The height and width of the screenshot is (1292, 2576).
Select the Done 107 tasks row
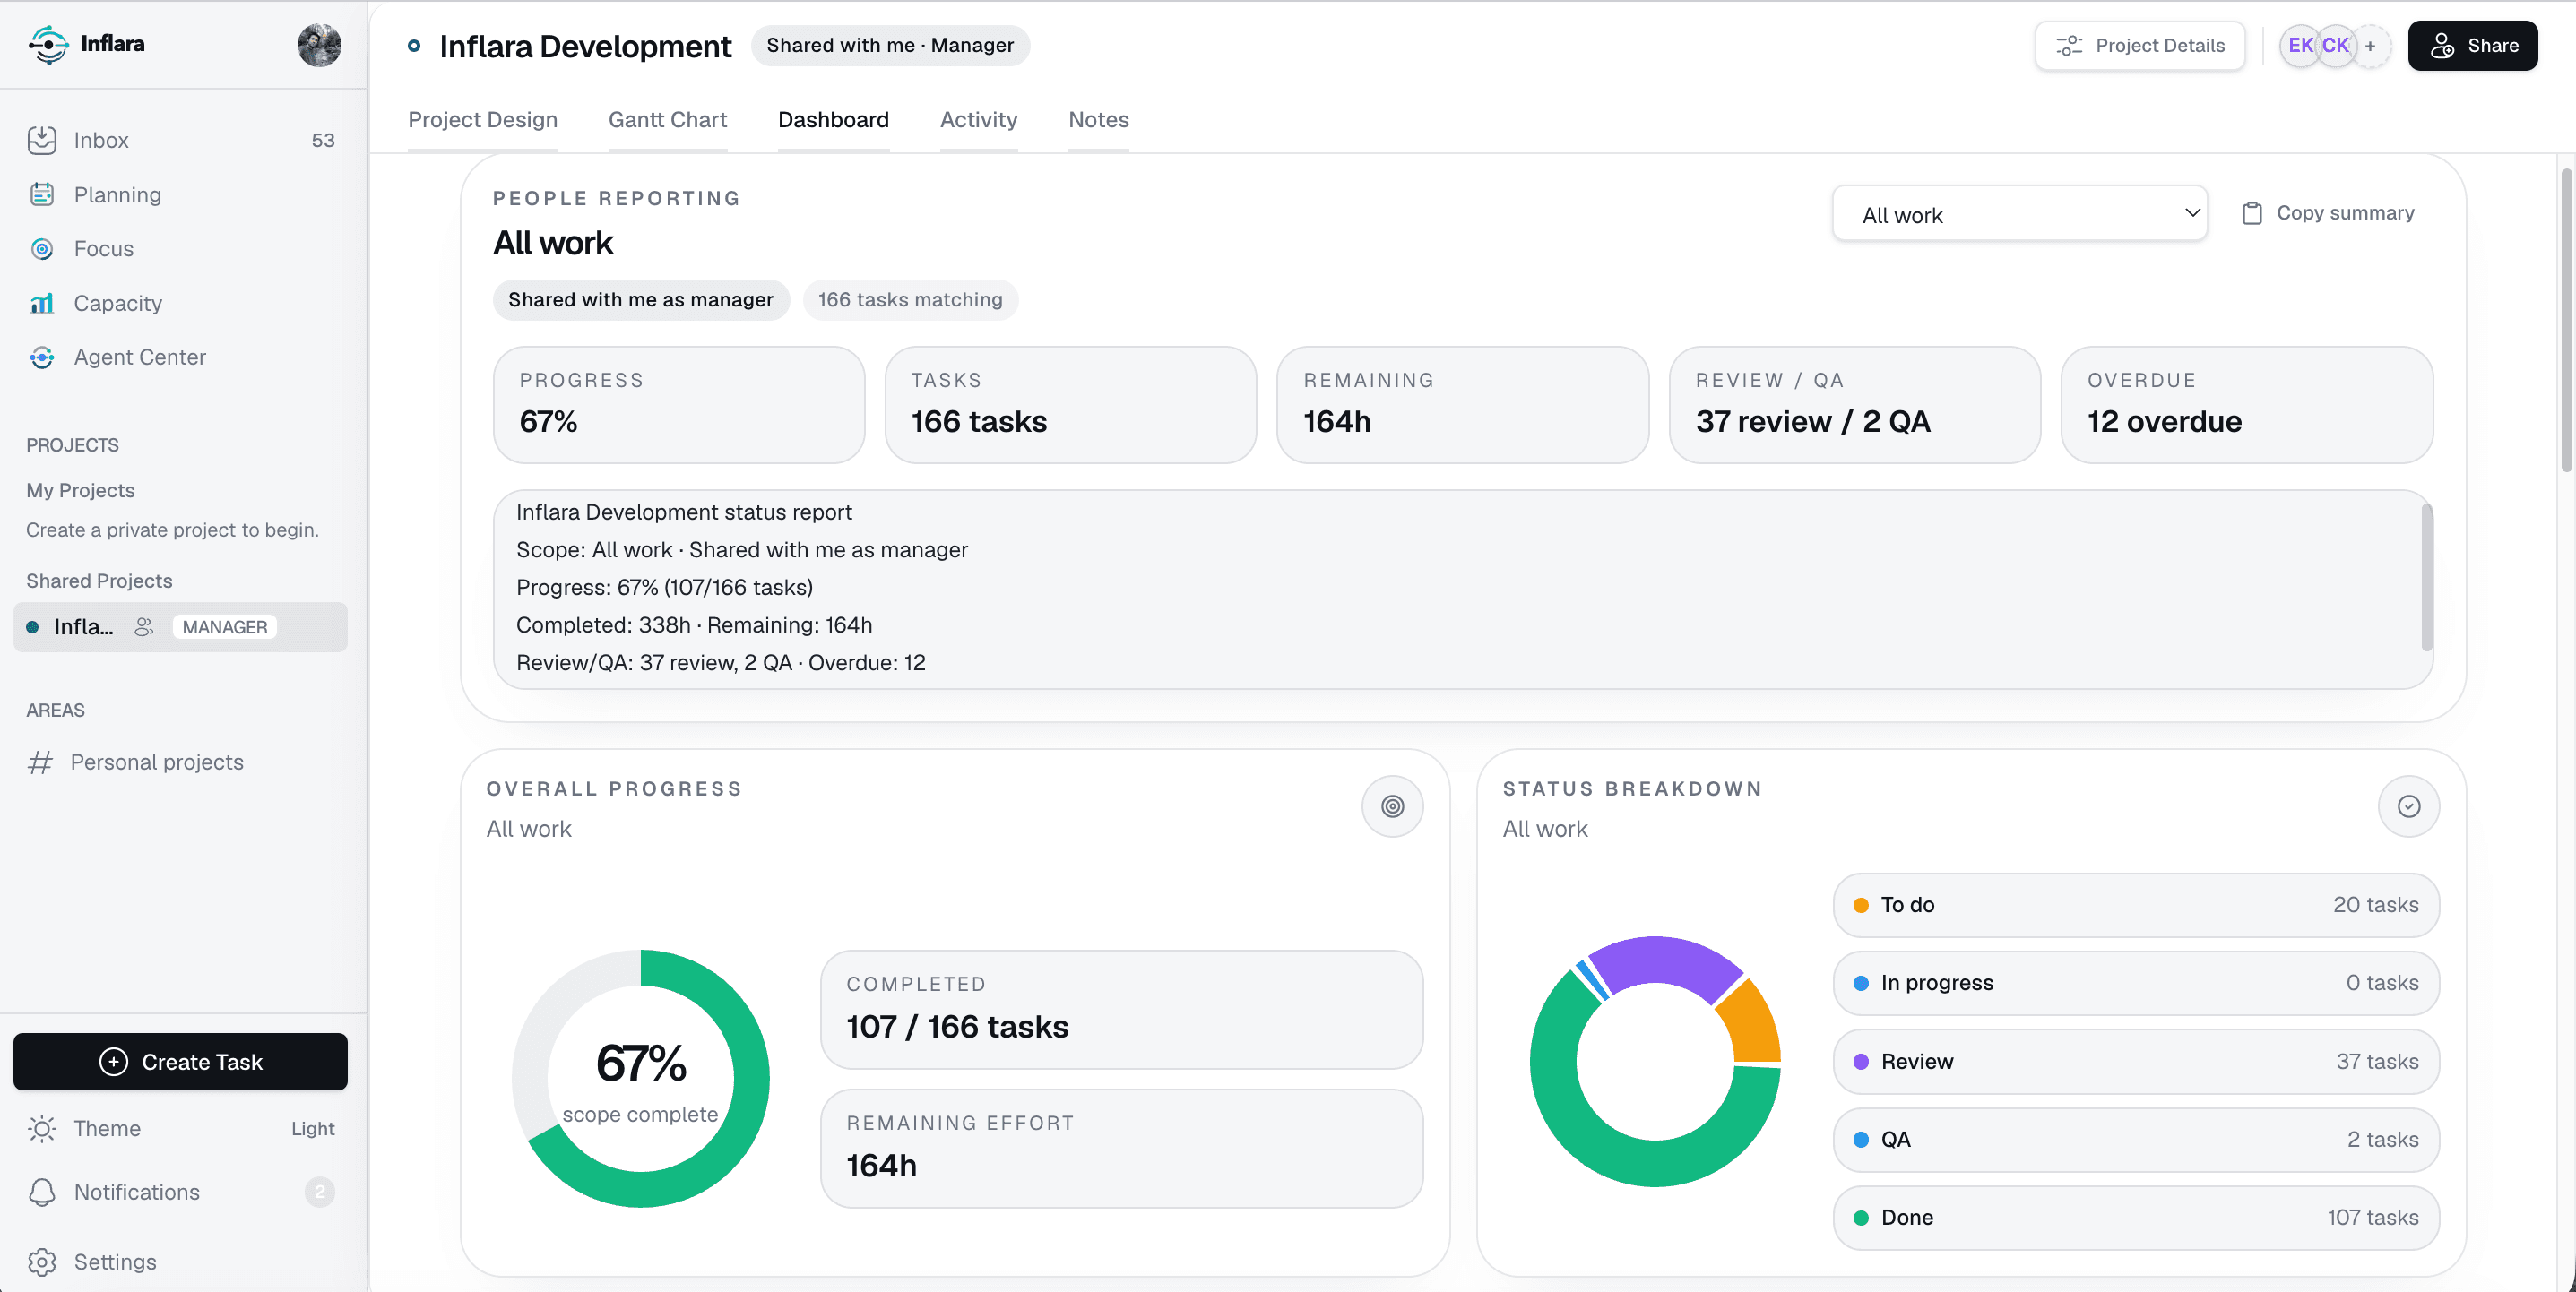(x=2136, y=1217)
